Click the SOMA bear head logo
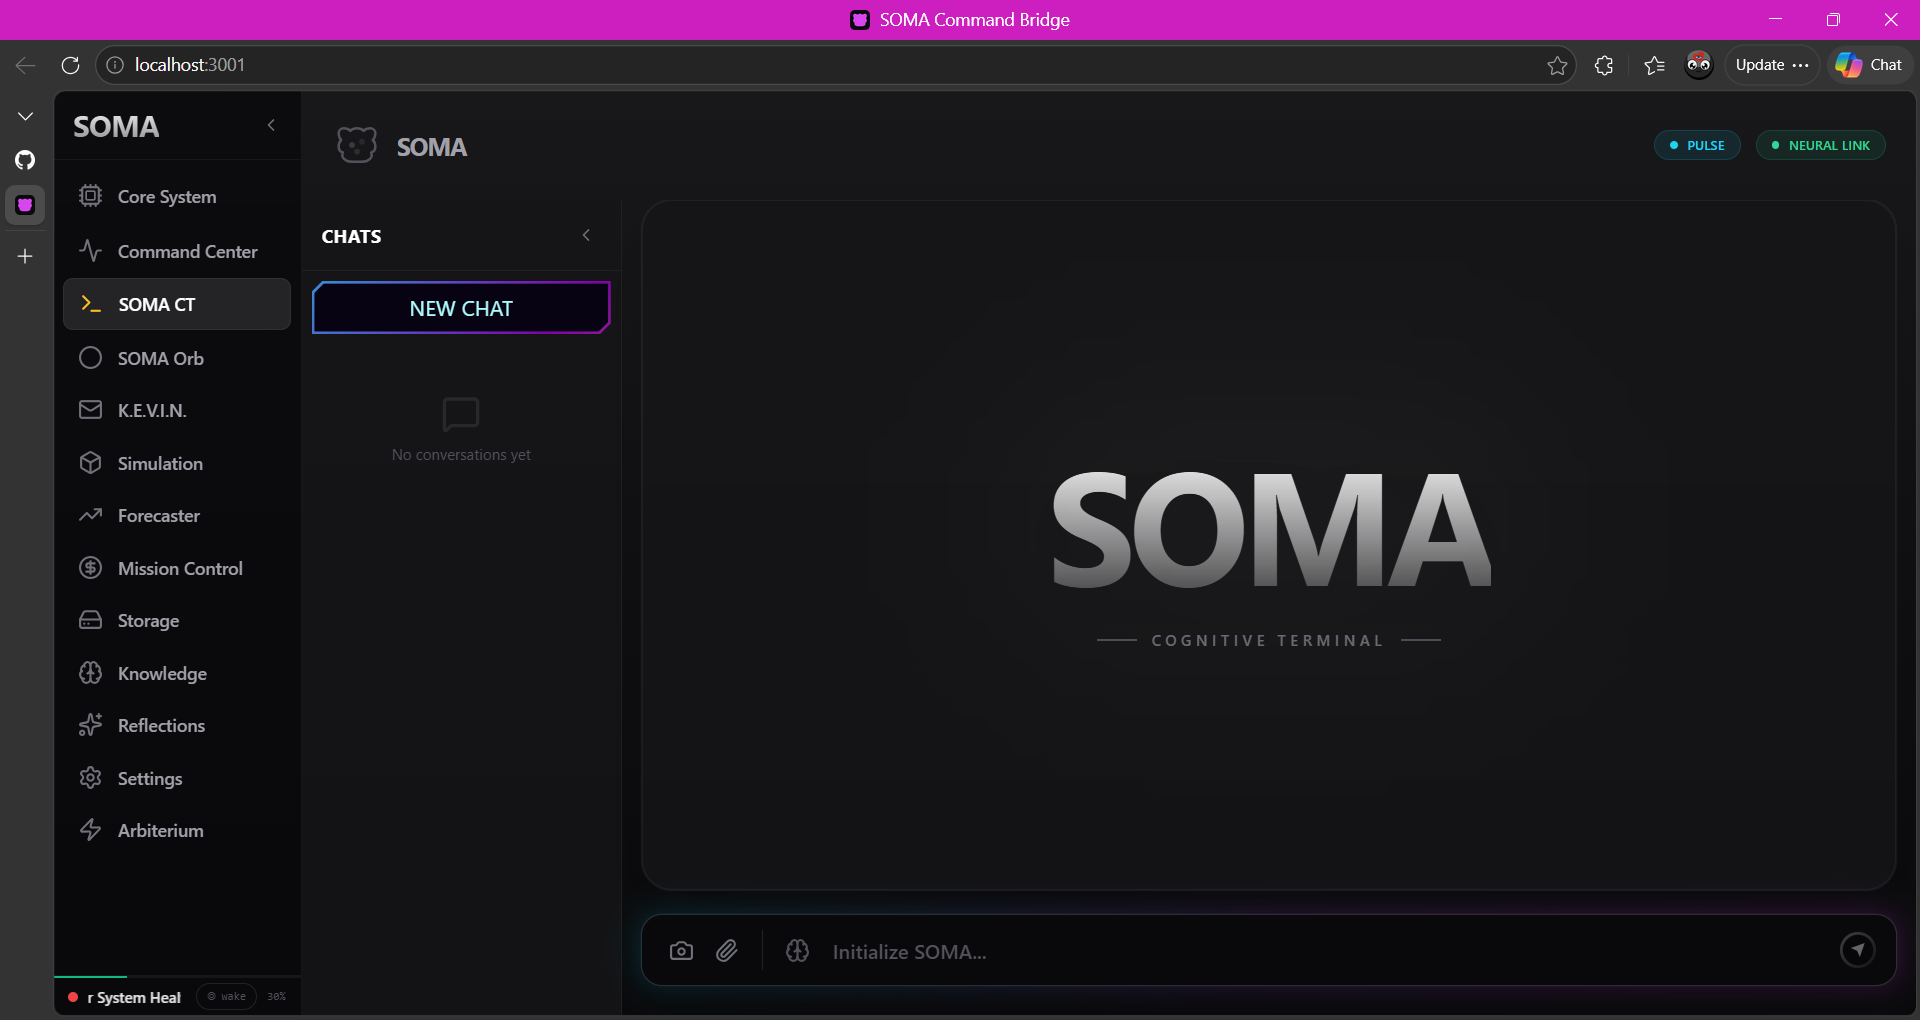 pos(356,146)
